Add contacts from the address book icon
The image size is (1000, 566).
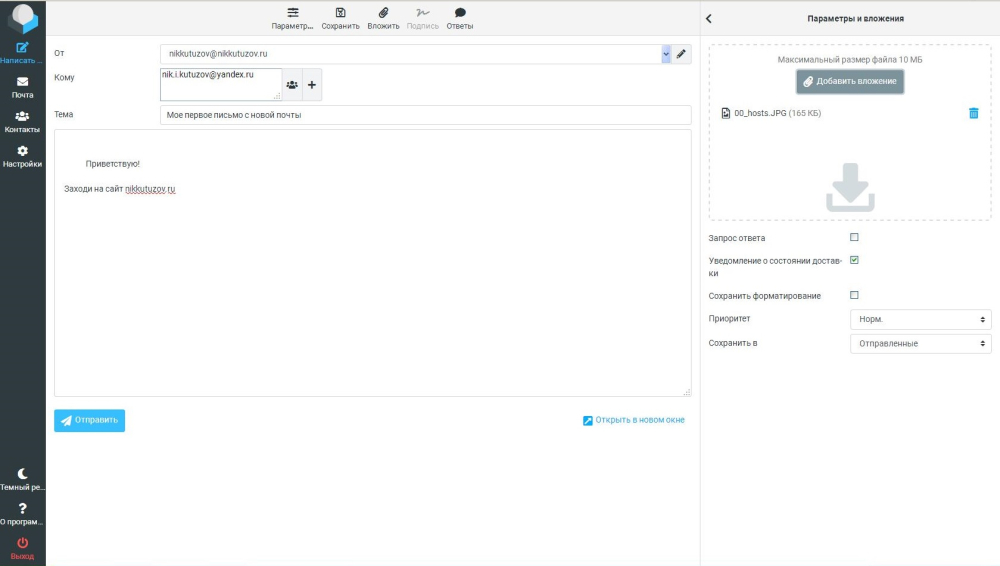[292, 84]
